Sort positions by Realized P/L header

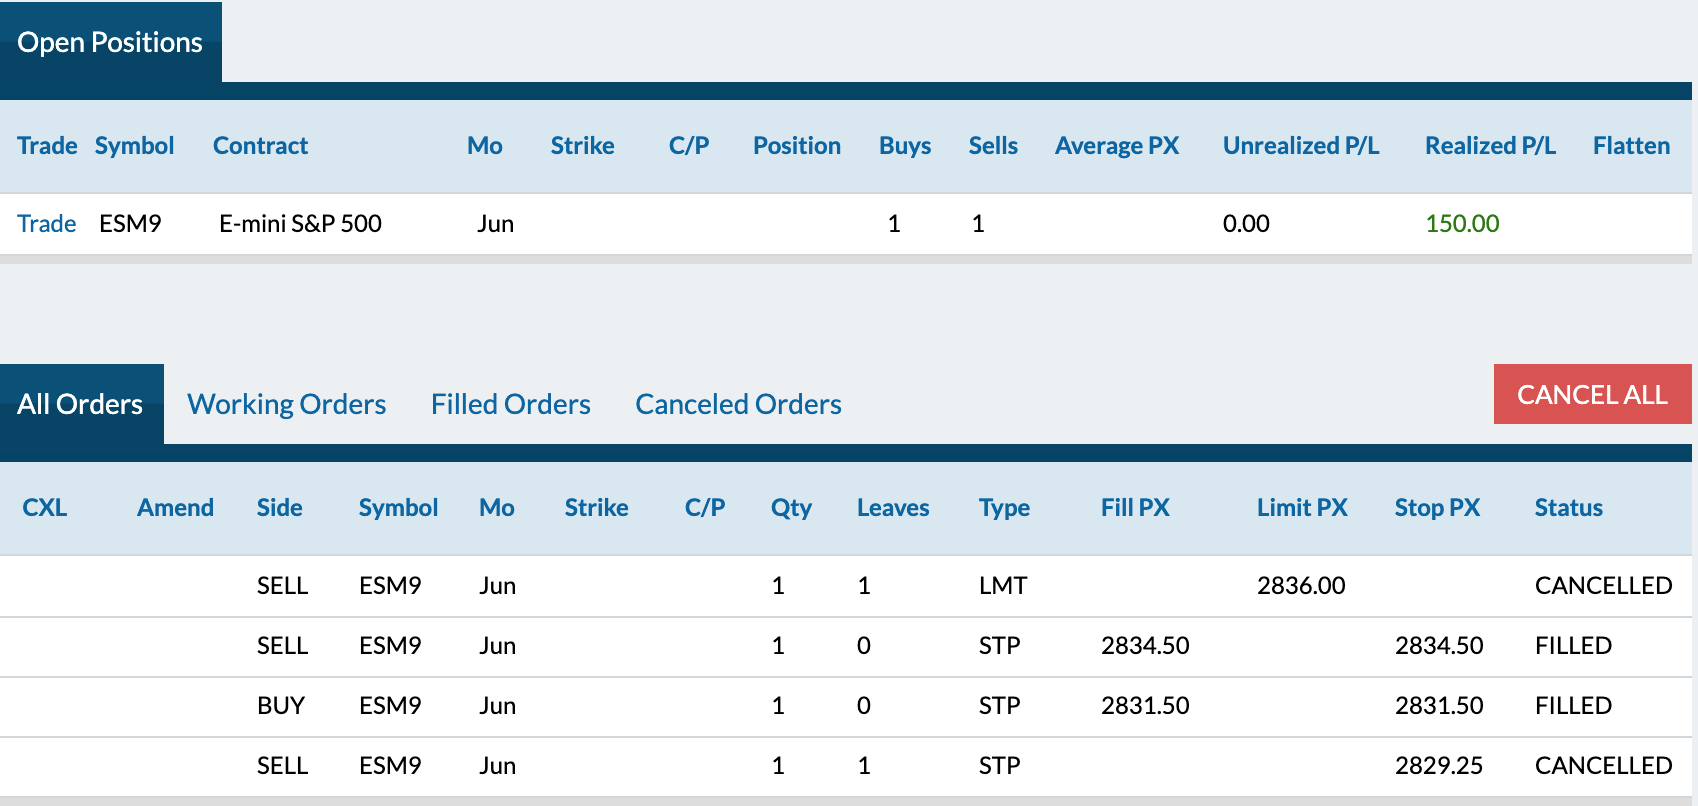click(x=1490, y=146)
